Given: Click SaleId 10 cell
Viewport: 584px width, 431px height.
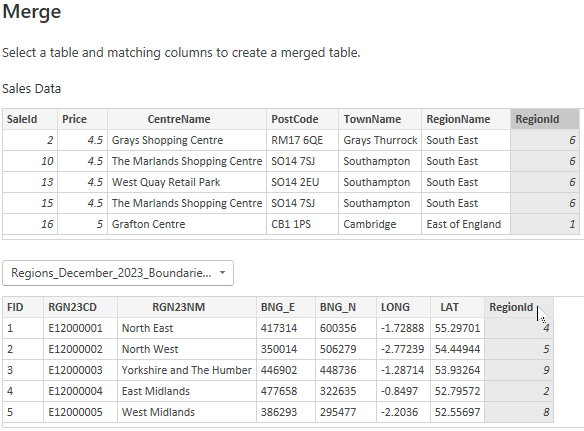Looking at the screenshot, I should pos(30,161).
